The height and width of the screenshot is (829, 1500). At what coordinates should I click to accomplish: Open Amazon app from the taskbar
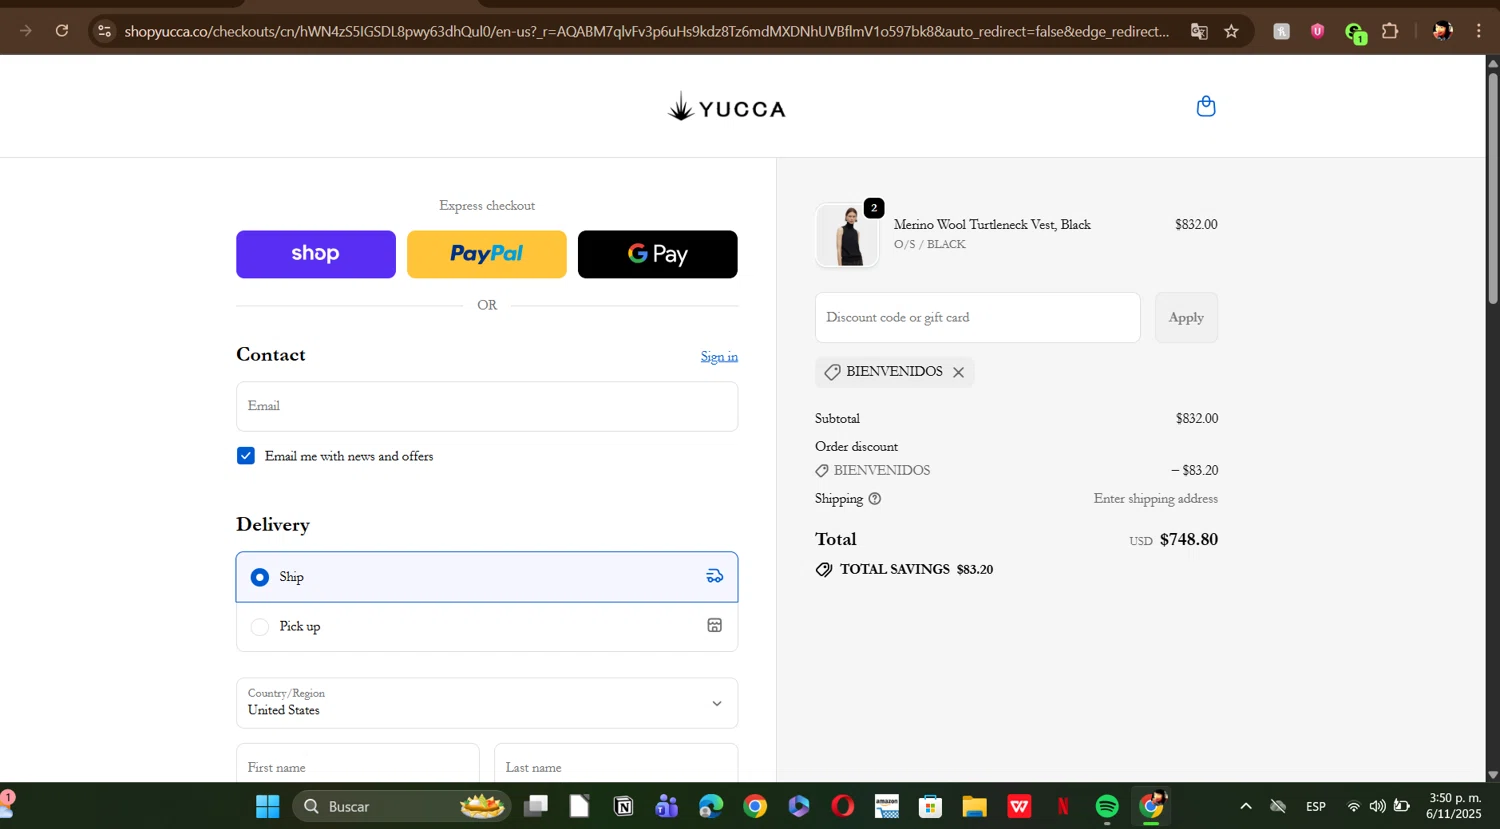click(x=887, y=806)
